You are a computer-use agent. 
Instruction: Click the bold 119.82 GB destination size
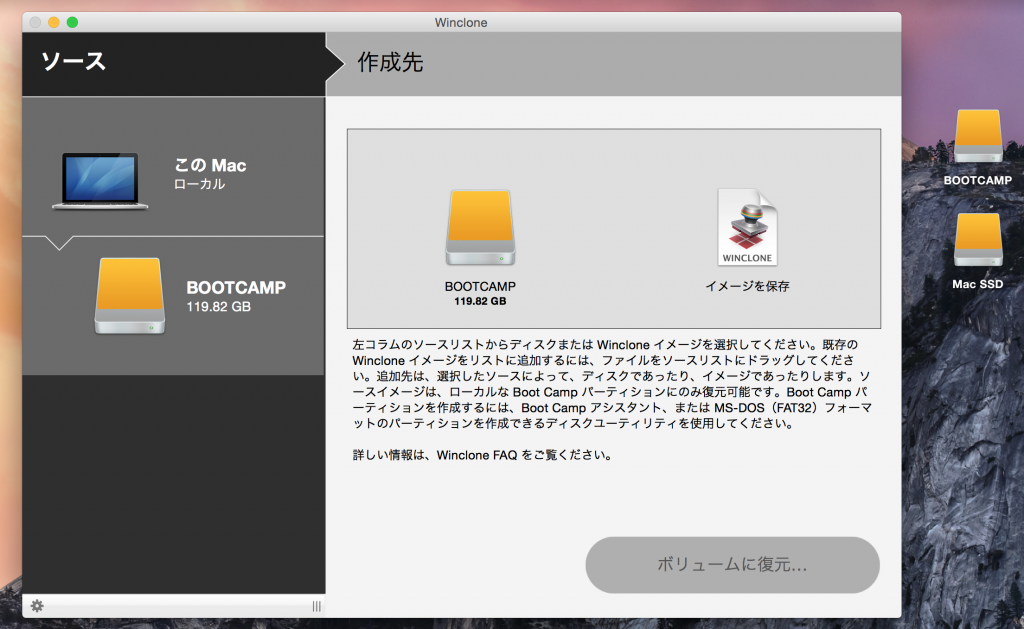[480, 301]
